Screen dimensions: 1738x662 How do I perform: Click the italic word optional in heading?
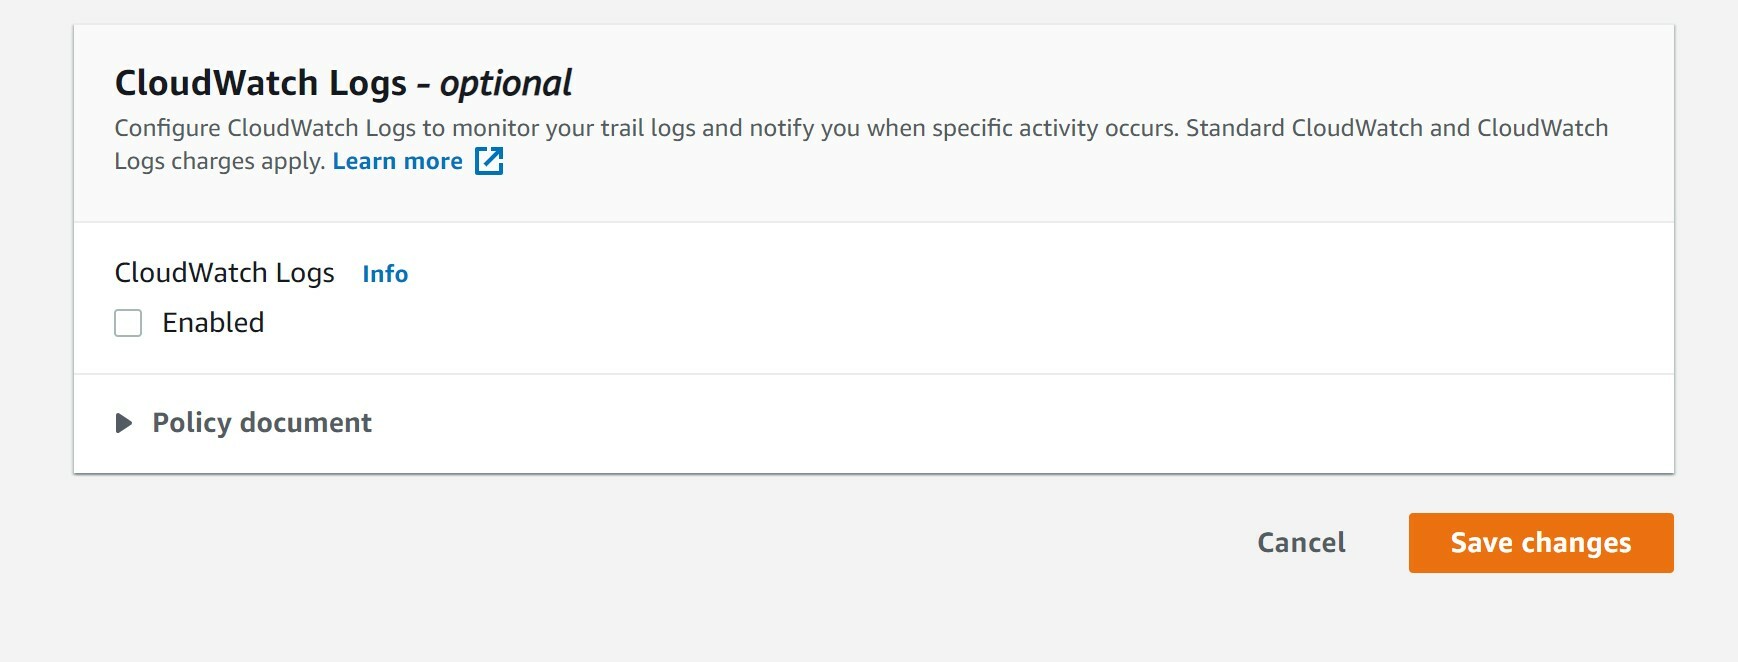pyautogui.click(x=506, y=83)
